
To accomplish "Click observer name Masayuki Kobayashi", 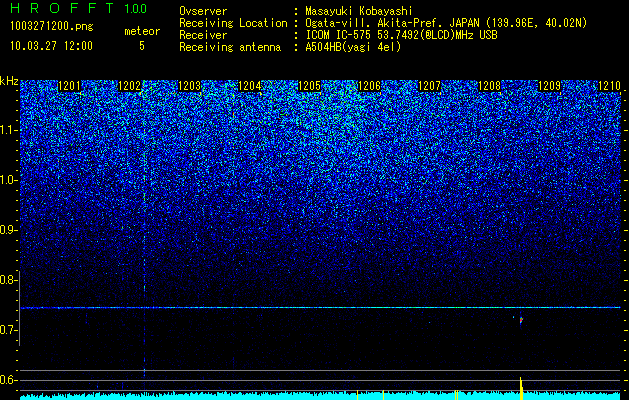I will coord(359,11).
